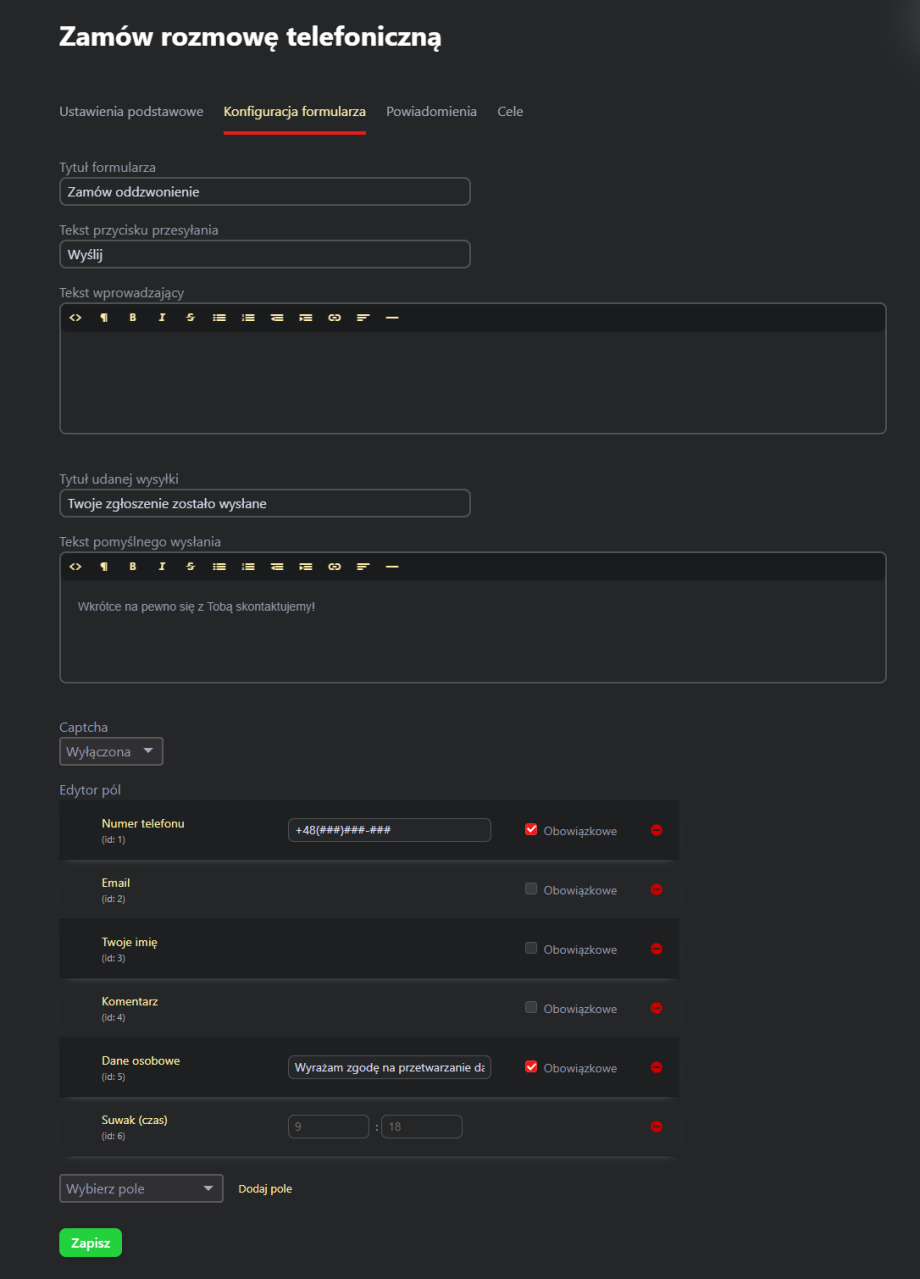Go to the Cele tab
The height and width of the screenshot is (1279, 920).
tap(510, 112)
